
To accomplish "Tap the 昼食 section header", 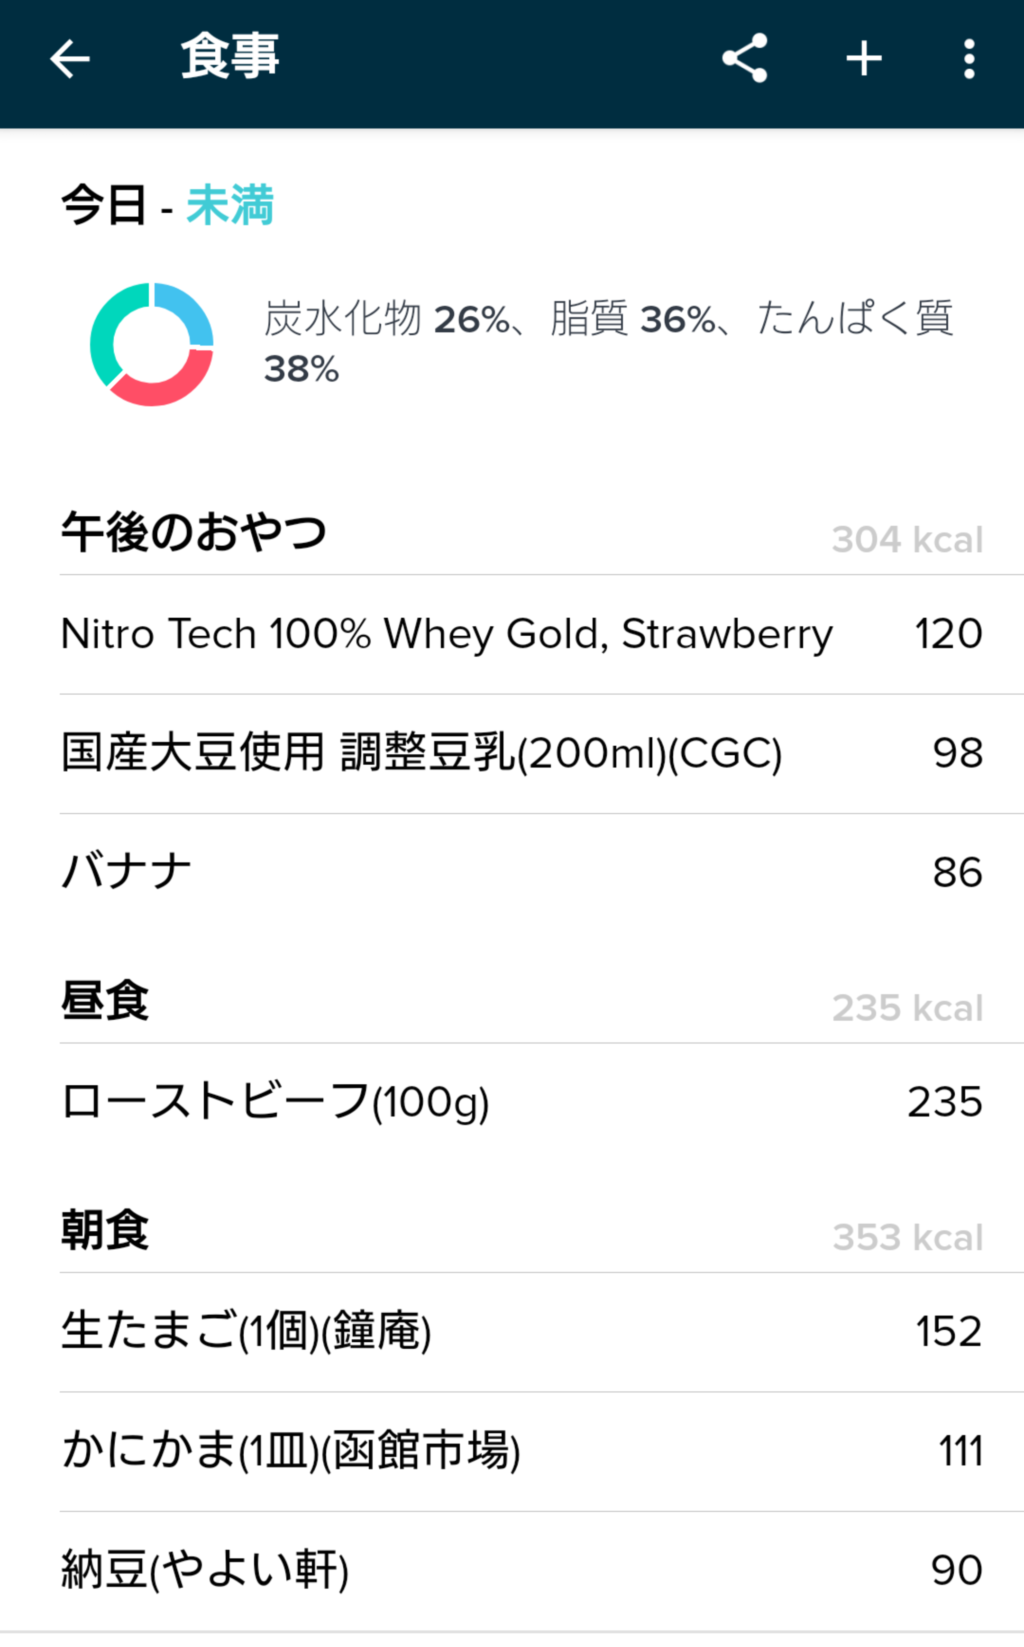I will 105,1001.
